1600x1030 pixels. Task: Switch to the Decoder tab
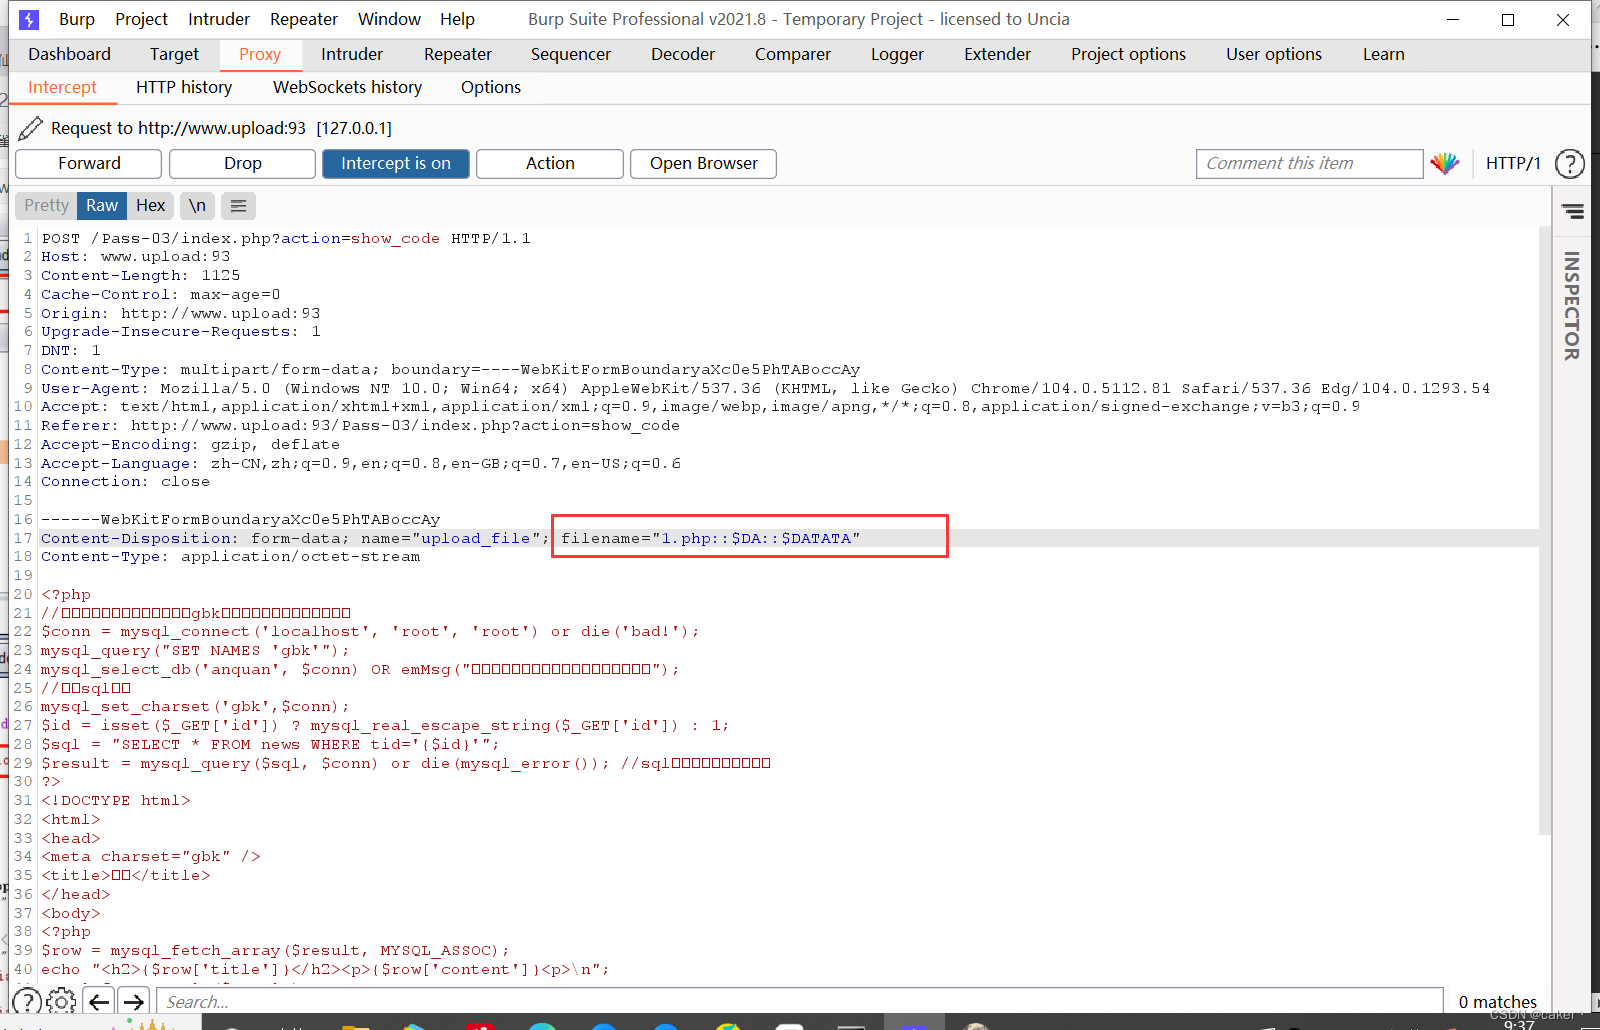[683, 54]
